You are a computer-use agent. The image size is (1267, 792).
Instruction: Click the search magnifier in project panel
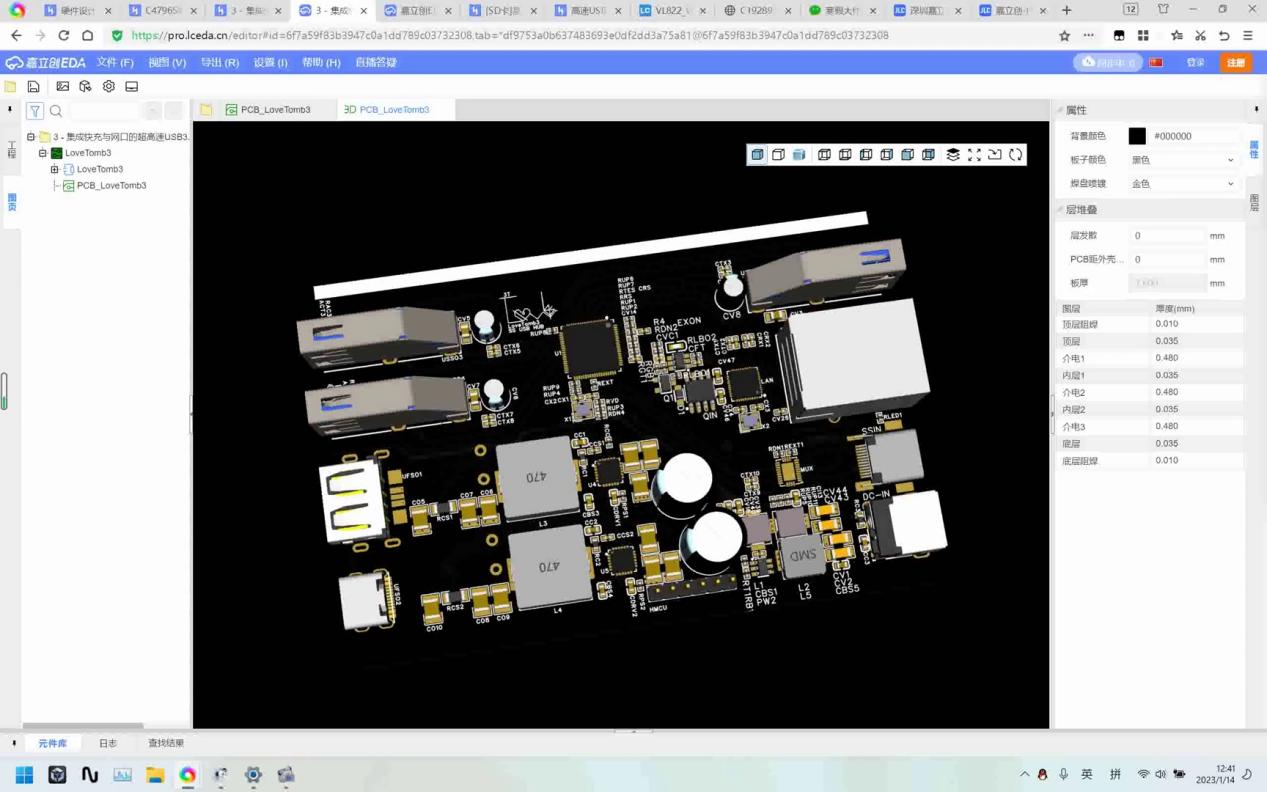[56, 111]
